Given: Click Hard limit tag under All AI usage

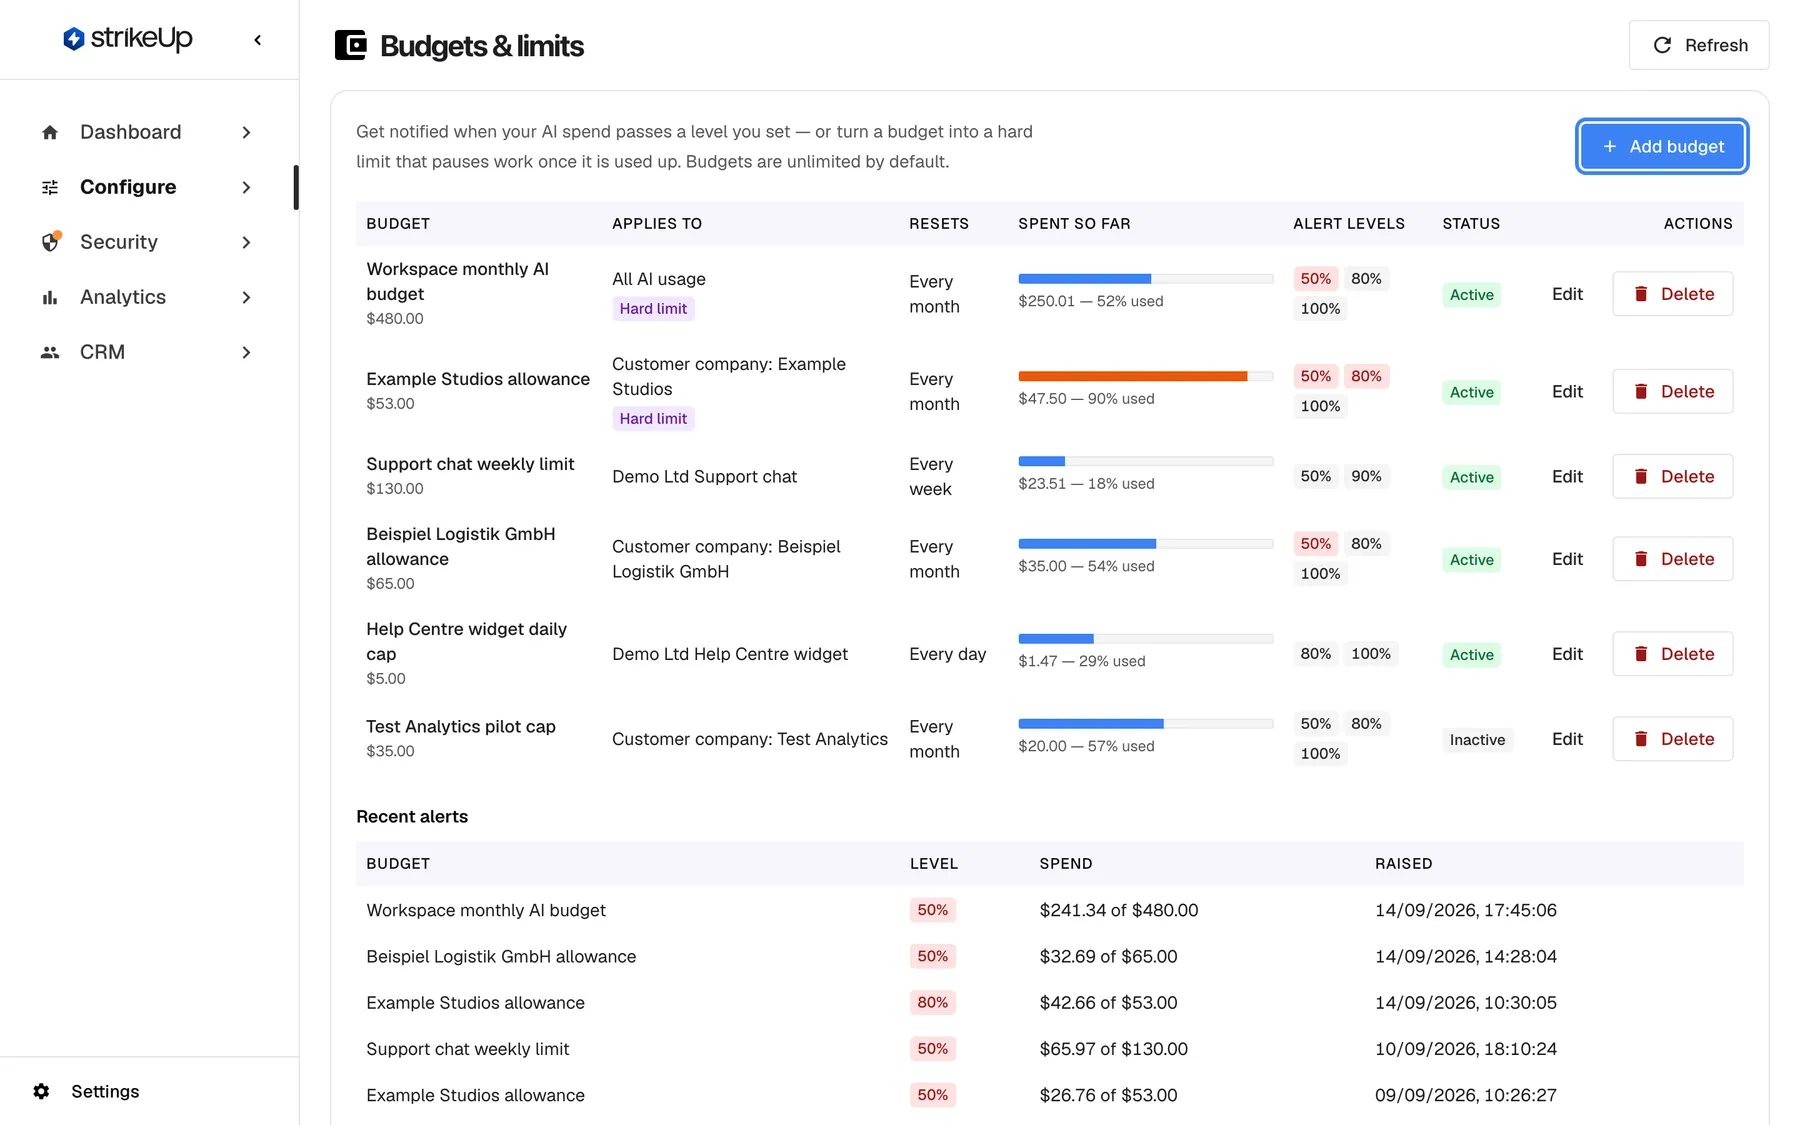Looking at the screenshot, I should coord(653,309).
